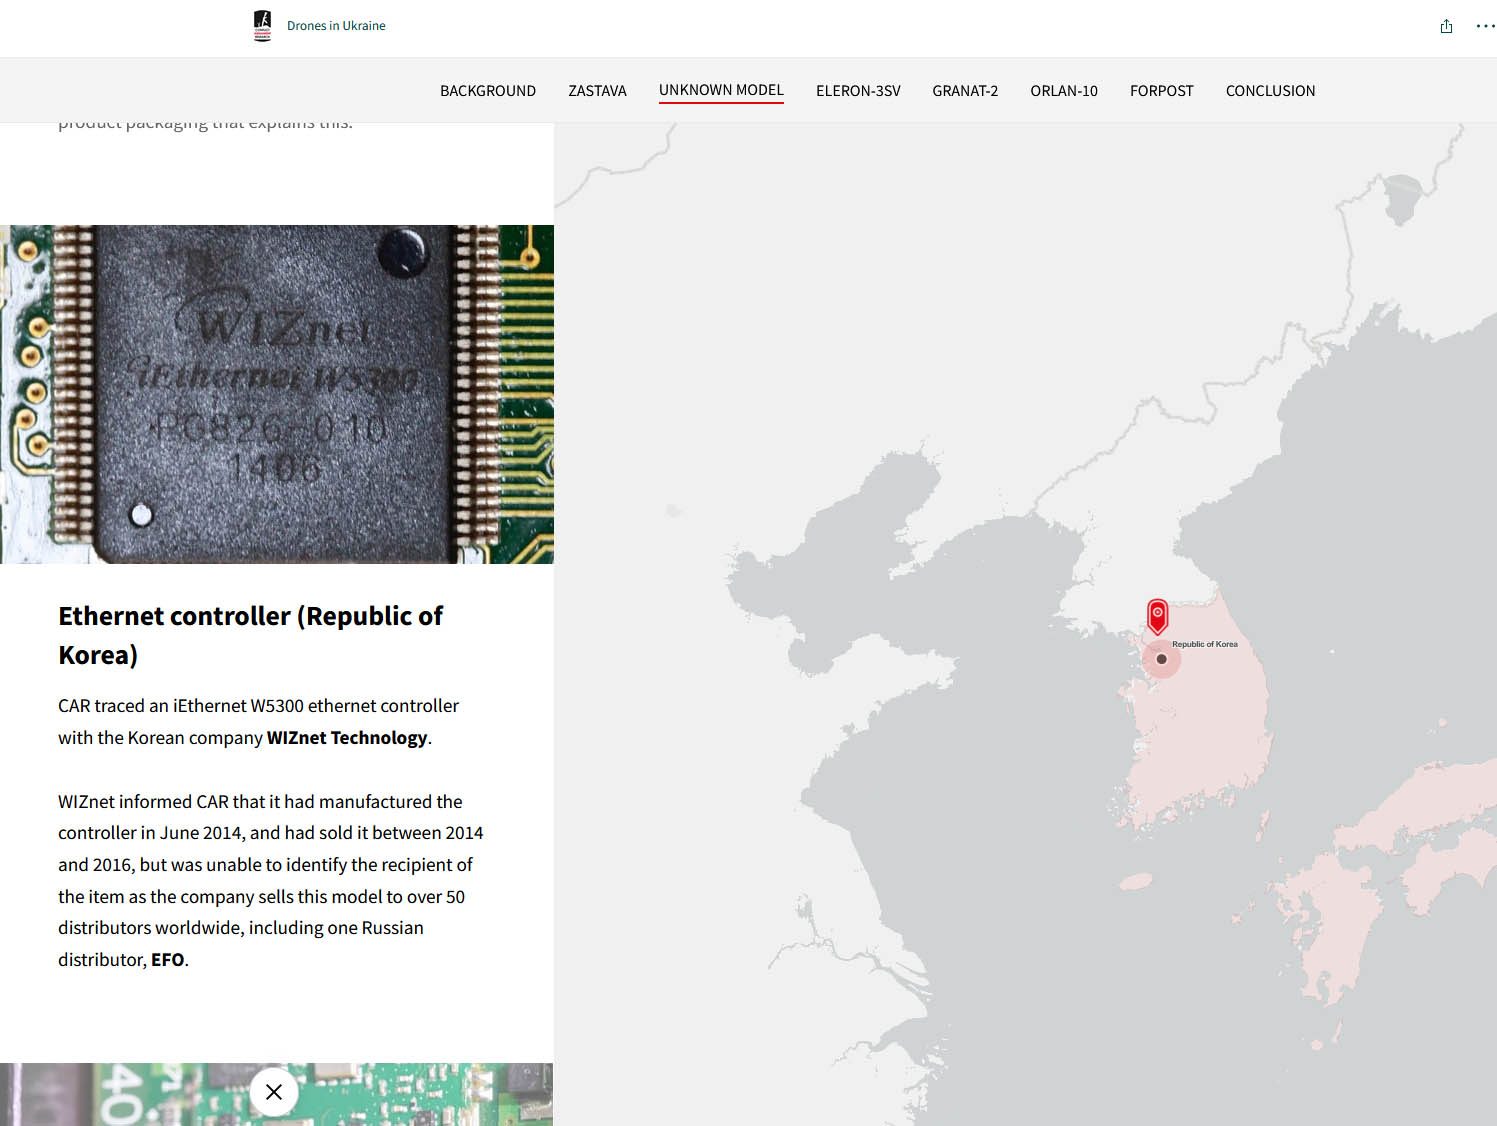
Task: Open the WIZnet chip photo
Action: pyautogui.click(x=277, y=394)
